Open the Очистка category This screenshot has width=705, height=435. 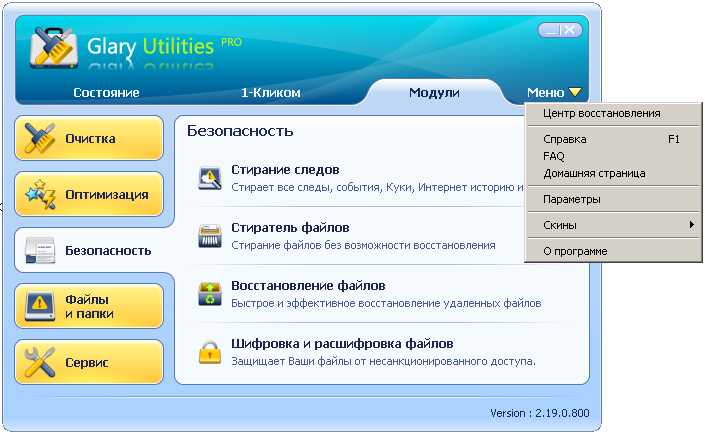(x=89, y=138)
